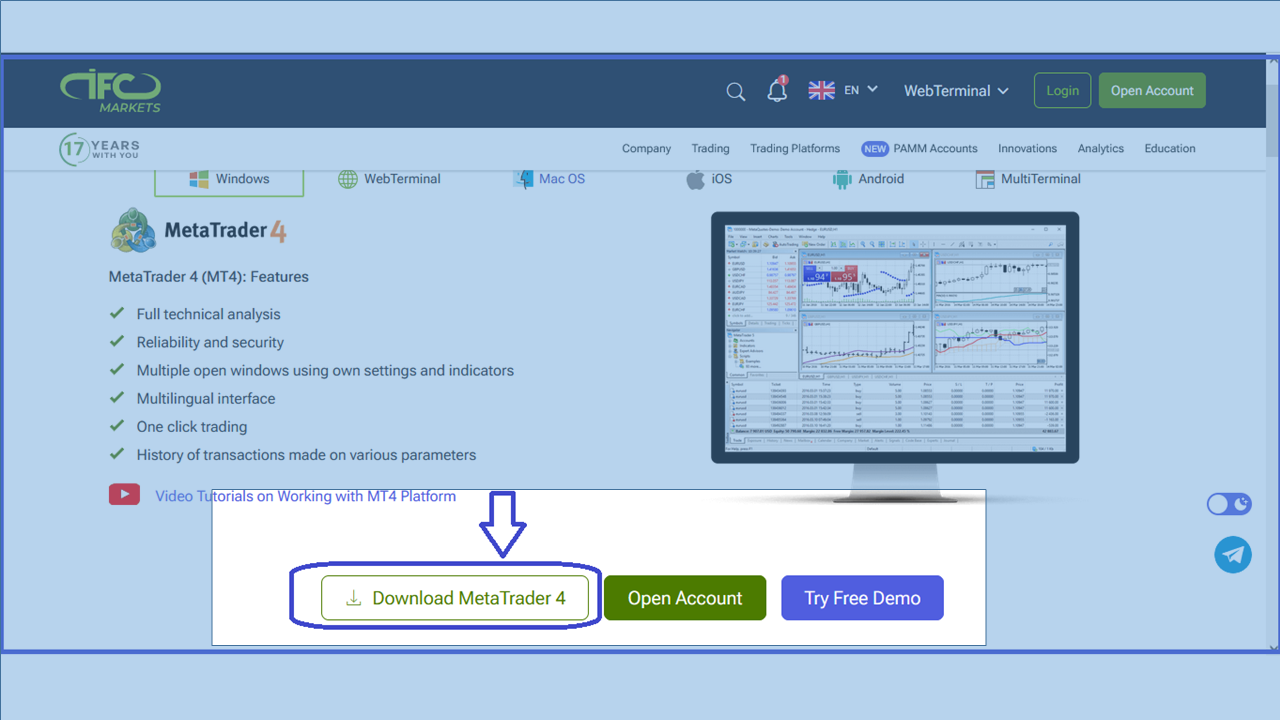Open Video Tutorials on Working with MT4 Platform

point(305,495)
